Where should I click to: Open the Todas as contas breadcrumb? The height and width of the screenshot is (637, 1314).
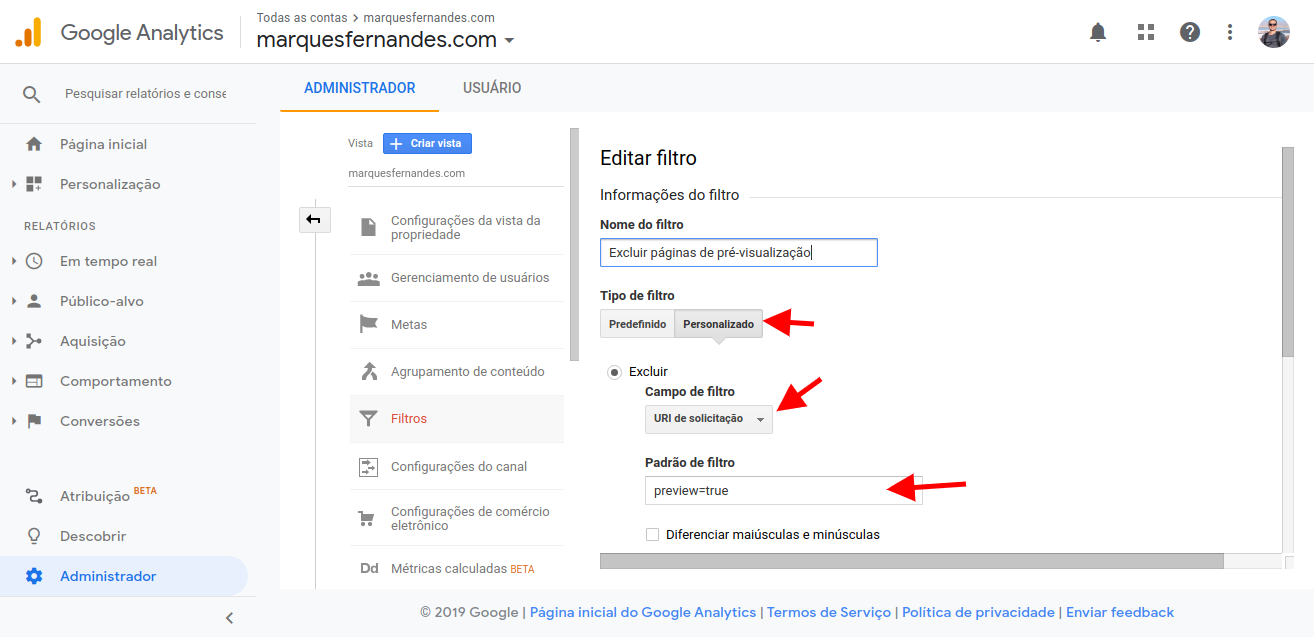point(302,18)
